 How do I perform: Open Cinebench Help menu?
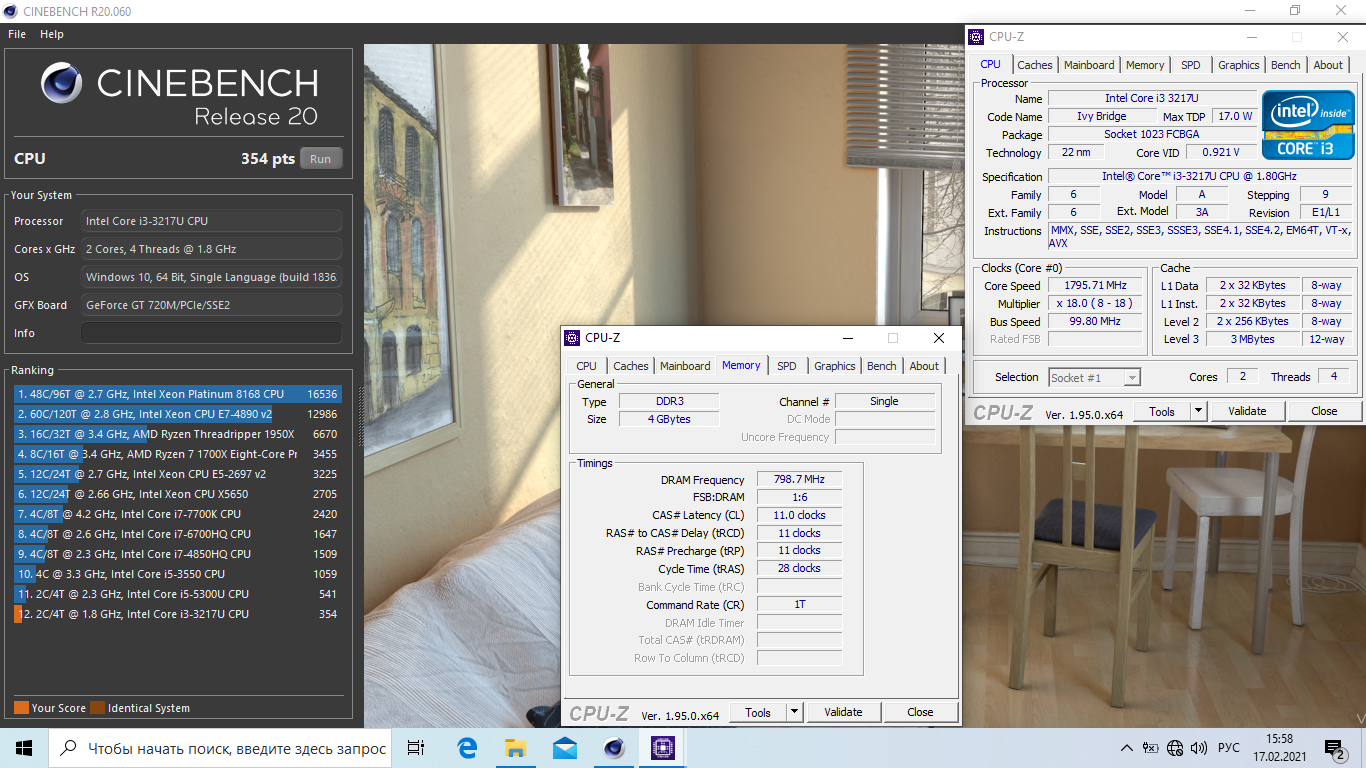[52, 34]
